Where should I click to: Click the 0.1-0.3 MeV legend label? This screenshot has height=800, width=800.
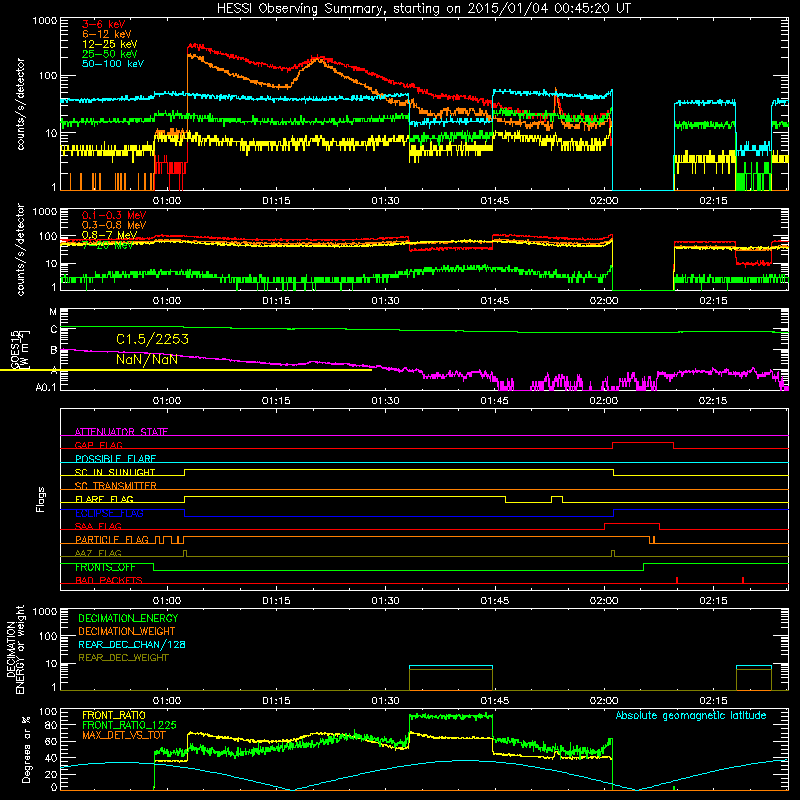click(x=114, y=215)
